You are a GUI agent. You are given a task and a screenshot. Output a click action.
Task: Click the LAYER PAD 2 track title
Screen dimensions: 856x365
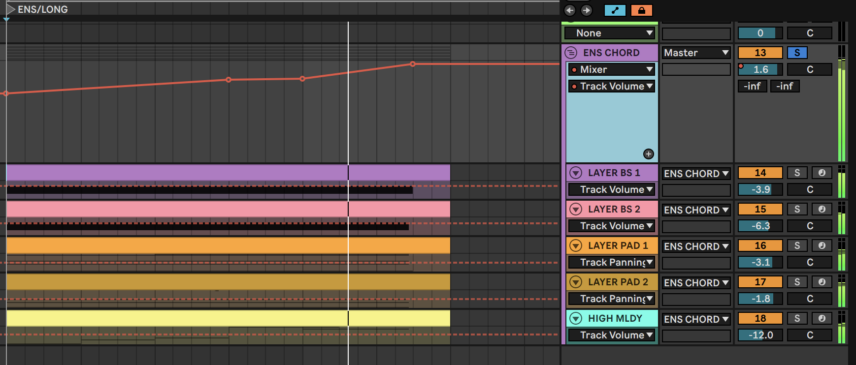pyautogui.click(x=618, y=282)
